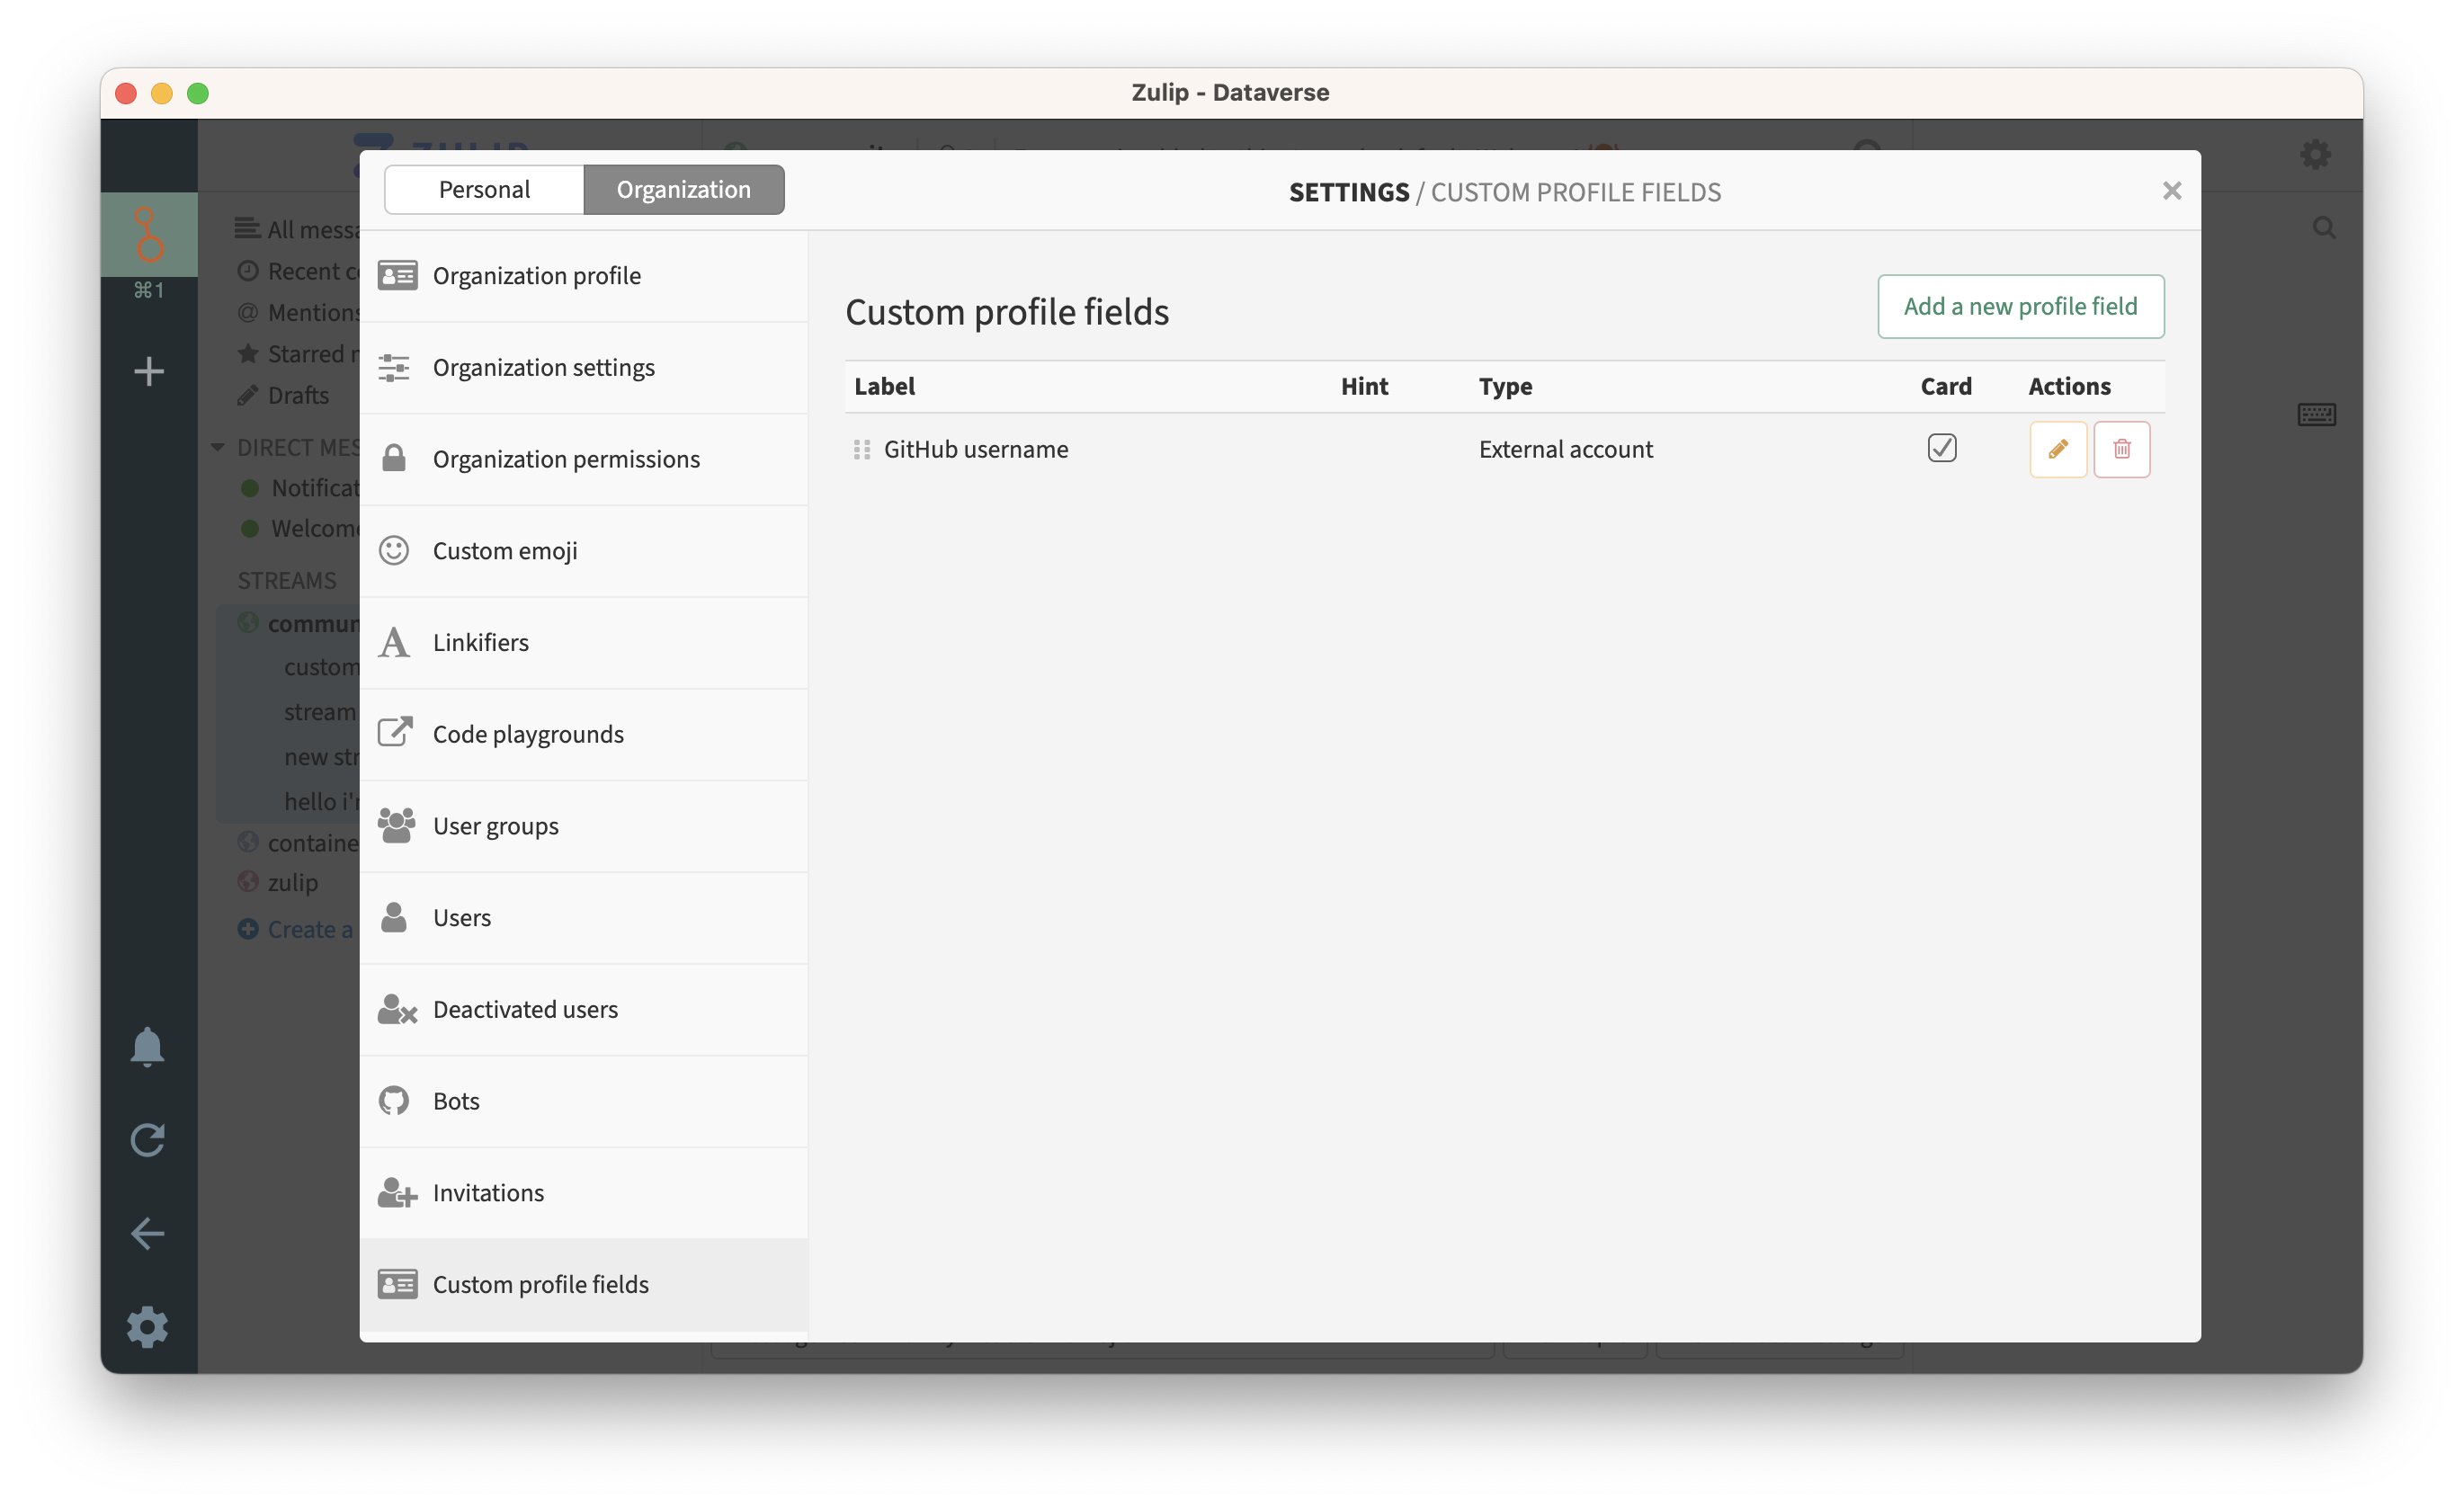Click Add a new profile field button
The width and height of the screenshot is (2464, 1507).
click(x=2020, y=306)
